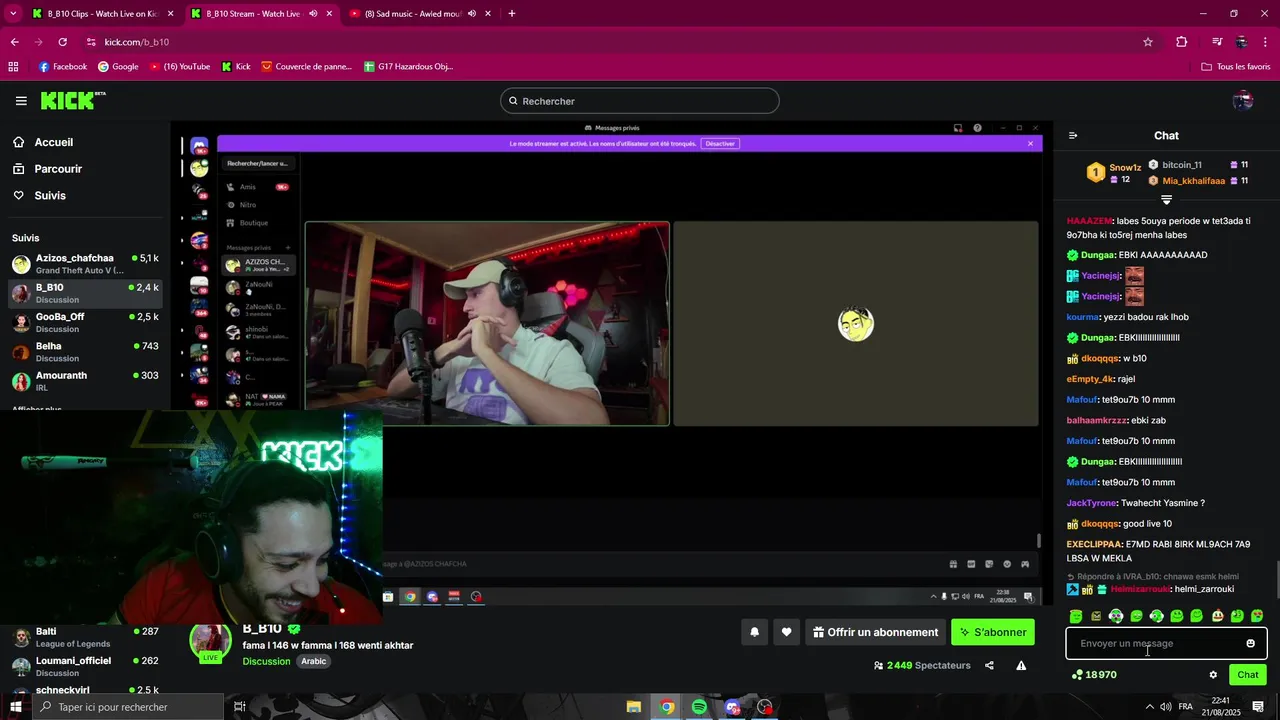Collapse the chat panel

[x=1073, y=136]
